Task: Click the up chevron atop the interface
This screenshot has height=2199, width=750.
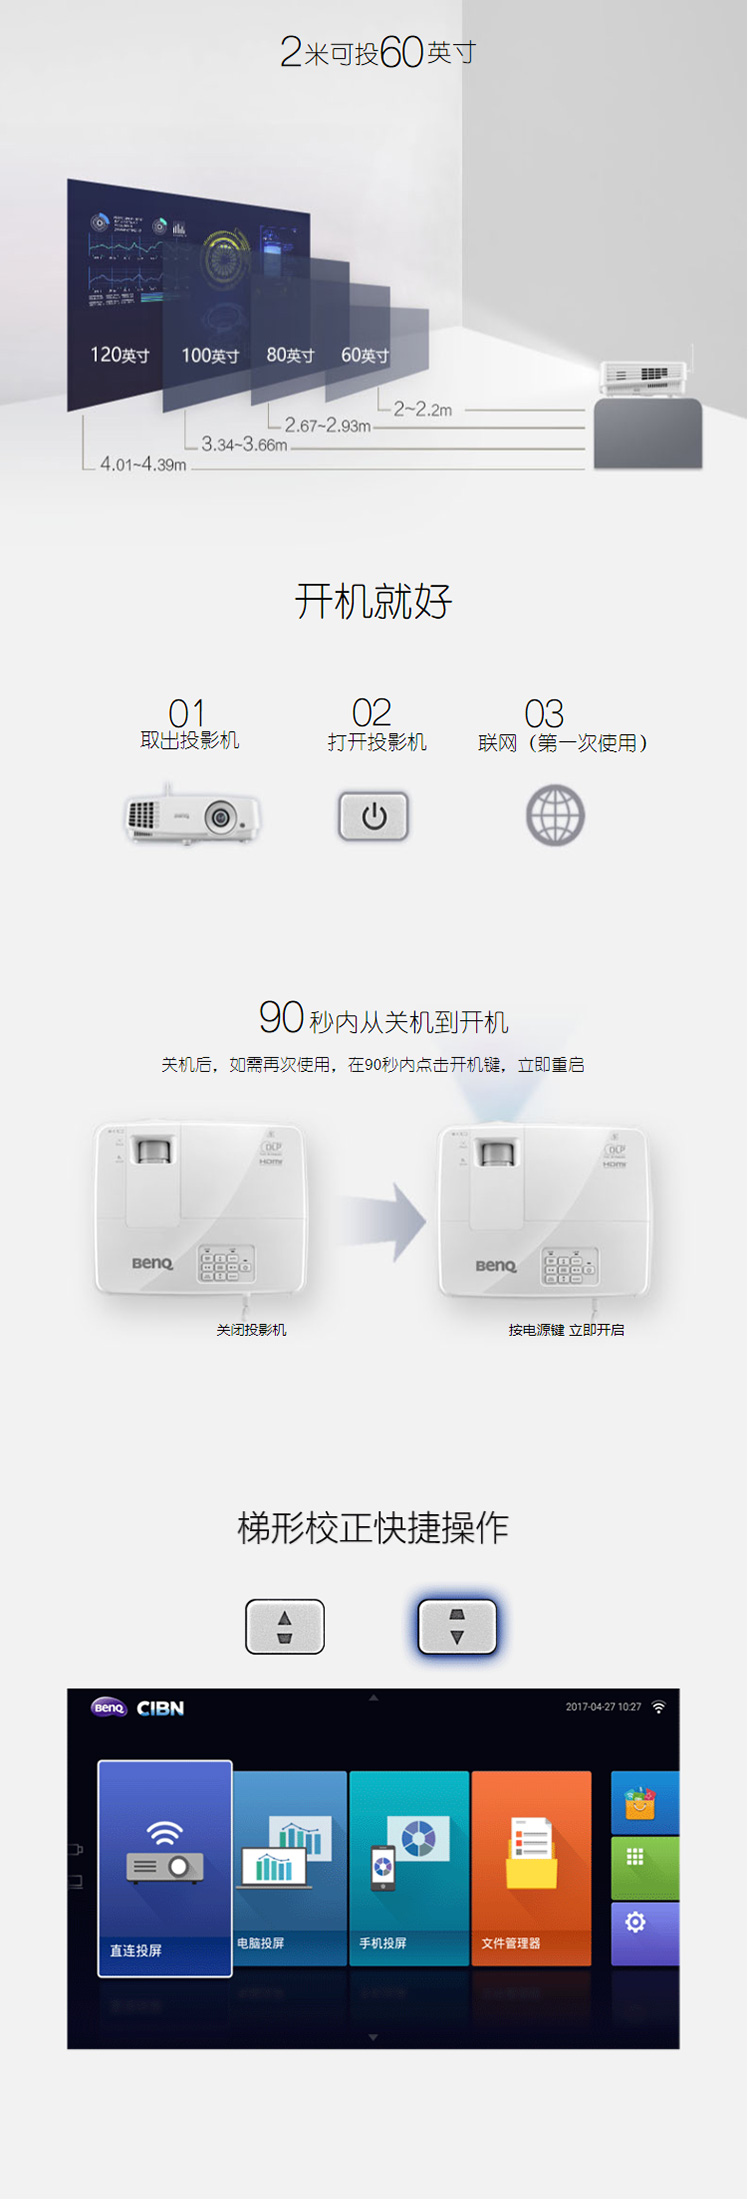Action: click(x=373, y=1697)
